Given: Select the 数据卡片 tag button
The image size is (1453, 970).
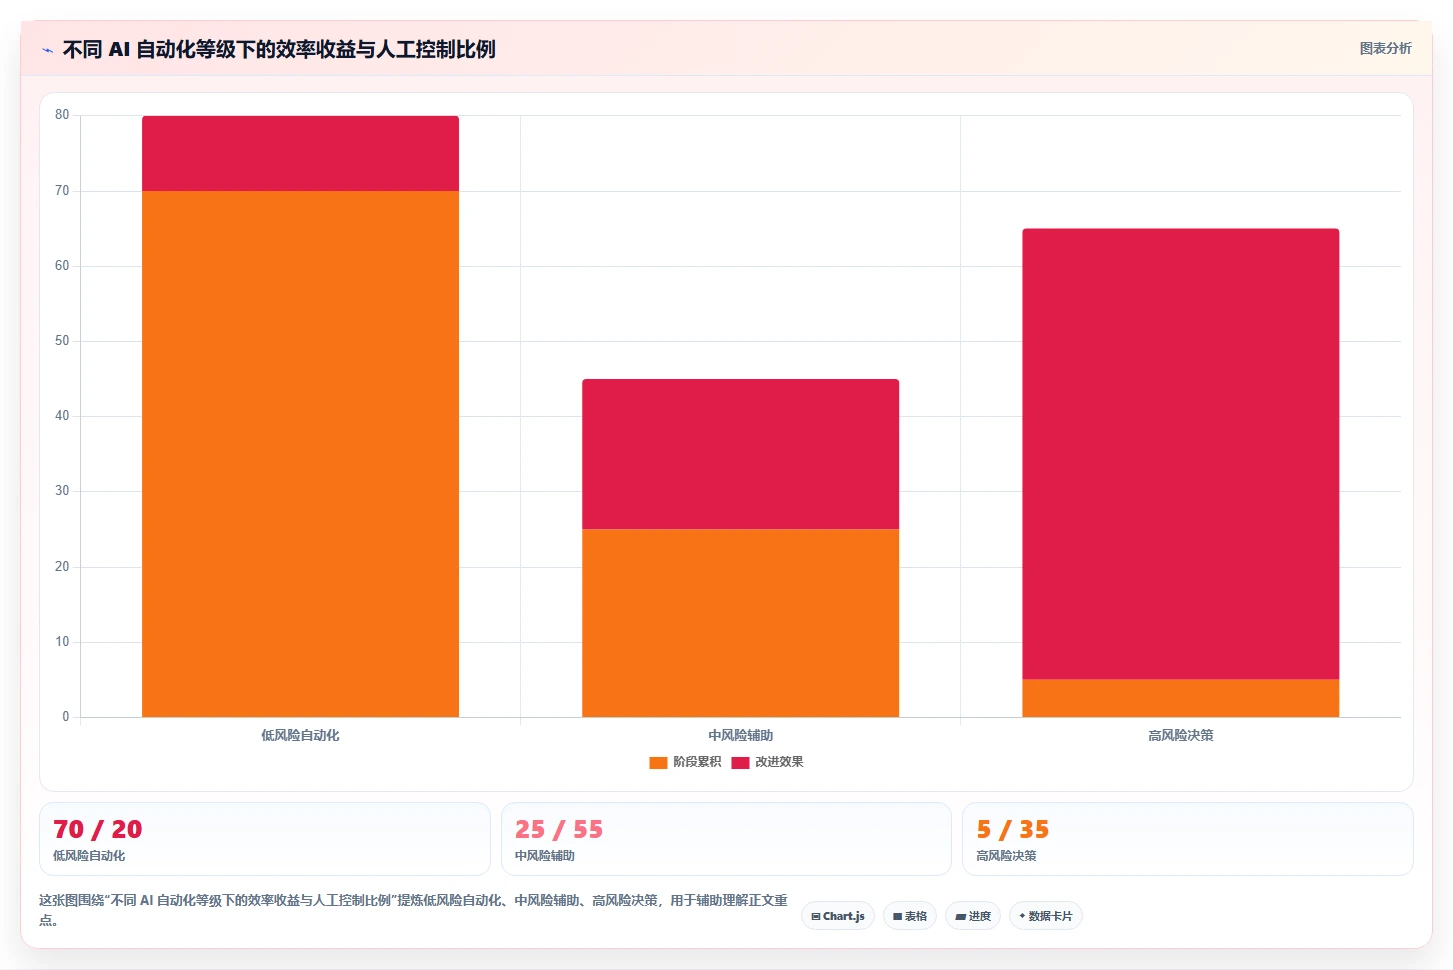Looking at the screenshot, I should pos(1046,916).
